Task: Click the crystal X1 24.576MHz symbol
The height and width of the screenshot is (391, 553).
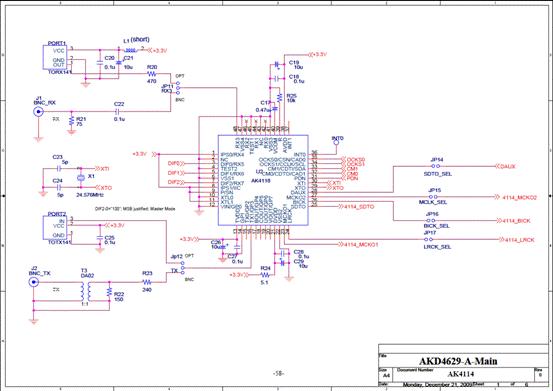Action: point(80,178)
